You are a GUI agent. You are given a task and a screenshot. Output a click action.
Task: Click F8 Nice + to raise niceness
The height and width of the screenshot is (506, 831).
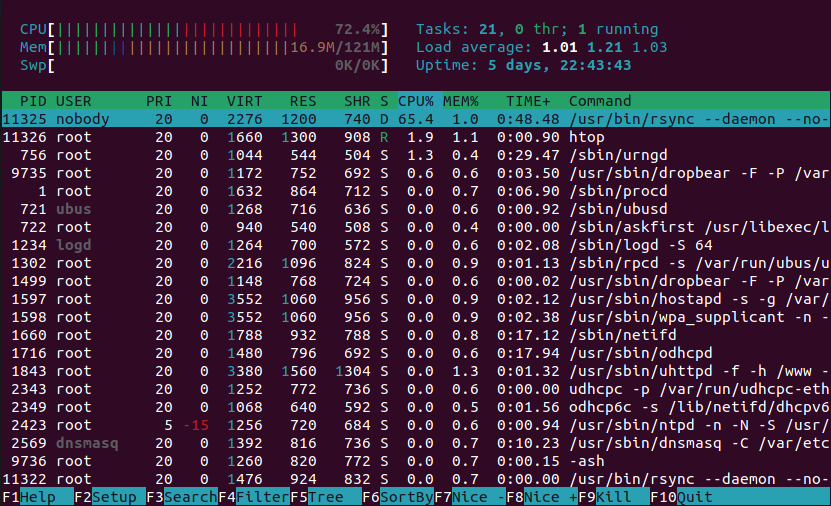click(x=542, y=497)
